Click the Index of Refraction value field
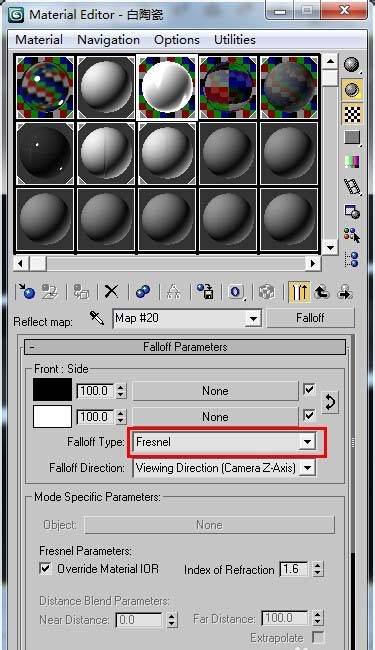This screenshot has height=650, width=375. (x=294, y=569)
